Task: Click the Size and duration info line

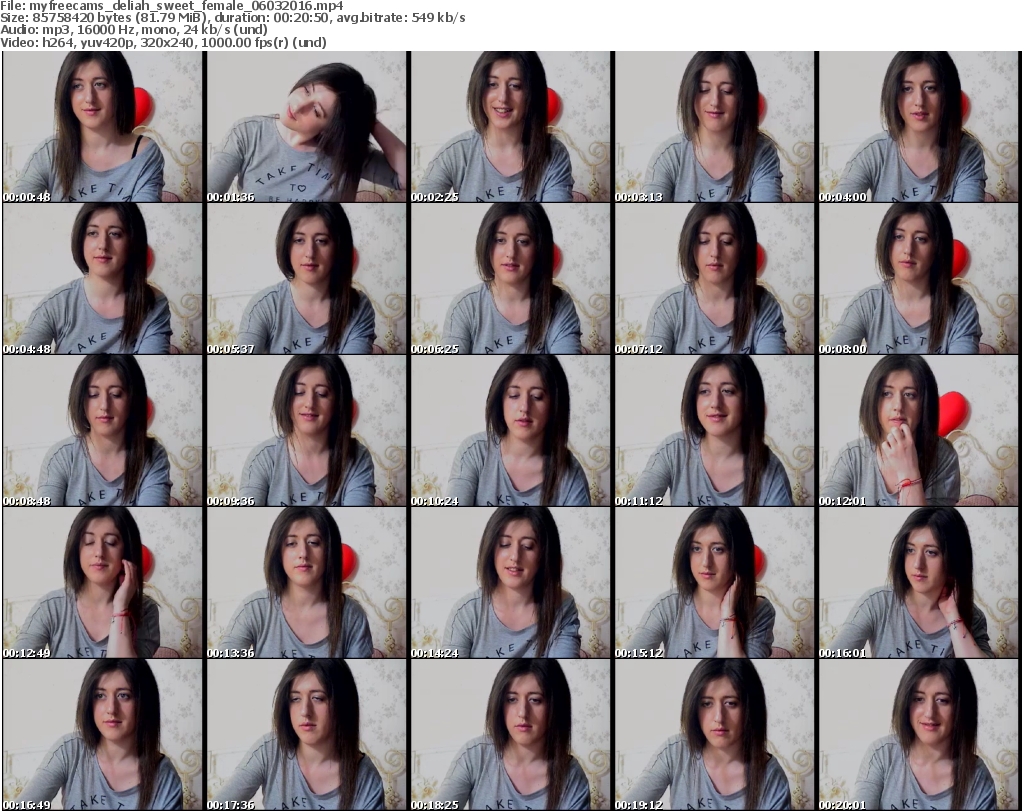Action: (x=232, y=18)
